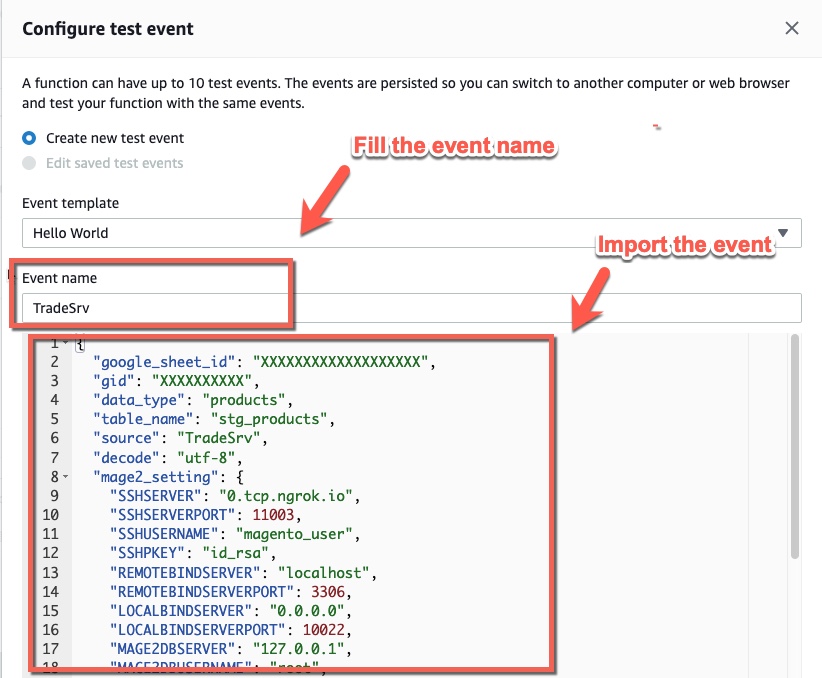This screenshot has width=822, height=678.
Task: Click the dropdown arrow of Event template
Action: pos(783,233)
